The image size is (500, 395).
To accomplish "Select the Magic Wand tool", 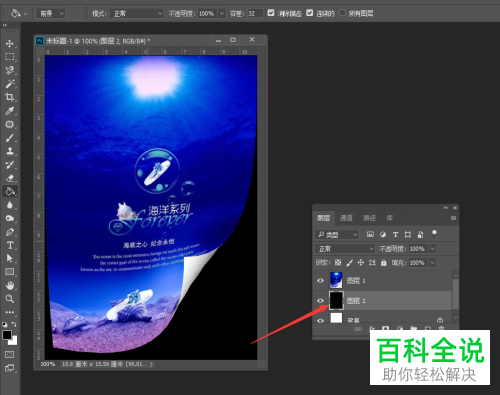I will pyautogui.click(x=10, y=84).
